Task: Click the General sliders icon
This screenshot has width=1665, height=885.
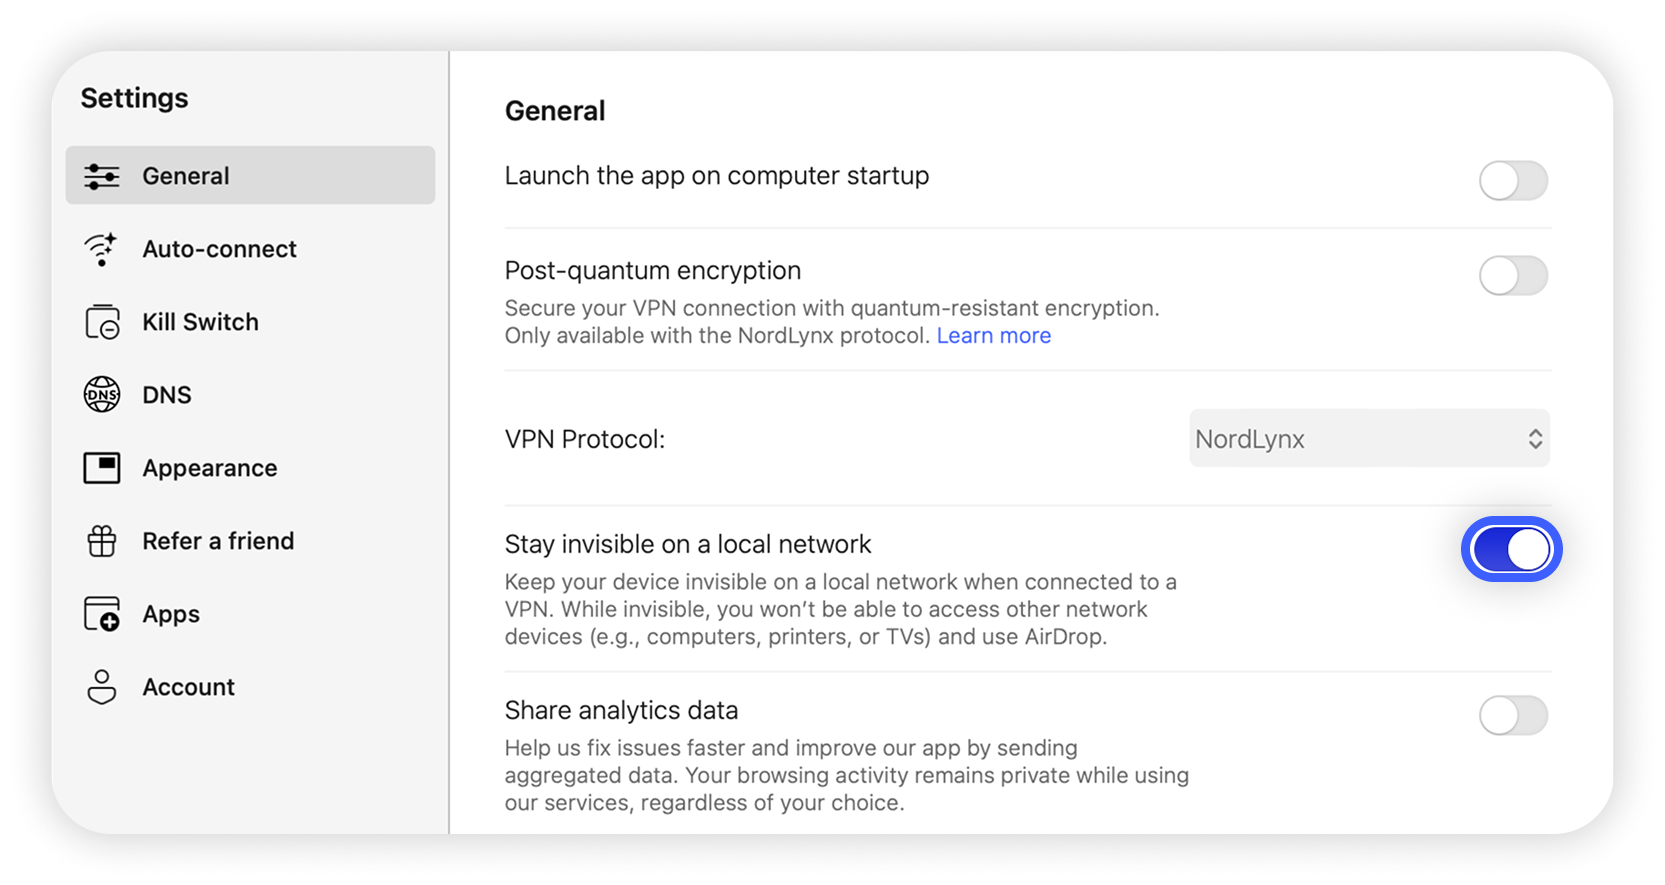Action: [102, 176]
